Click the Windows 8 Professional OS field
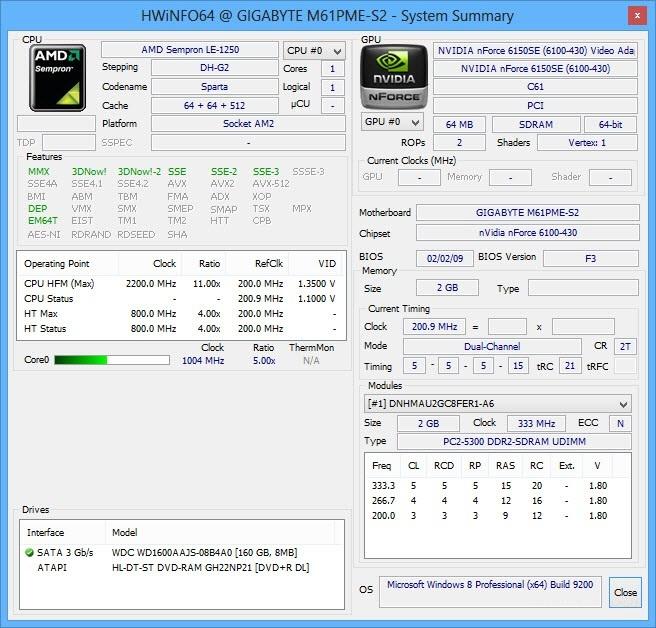The image size is (656, 628). pos(490,592)
